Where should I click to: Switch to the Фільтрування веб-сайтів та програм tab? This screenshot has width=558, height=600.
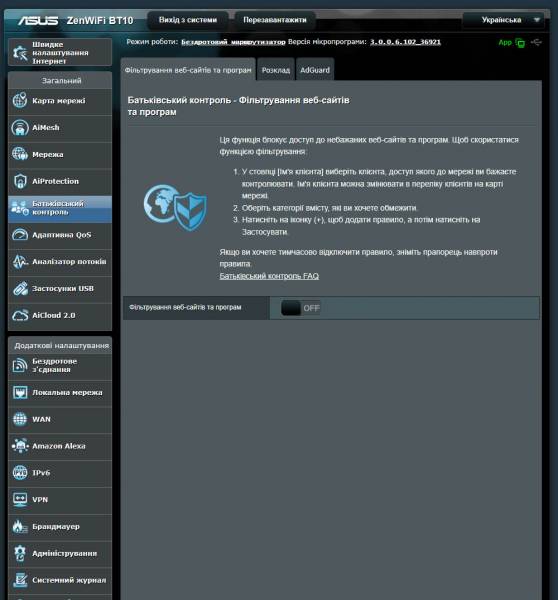pyautogui.click(x=188, y=70)
